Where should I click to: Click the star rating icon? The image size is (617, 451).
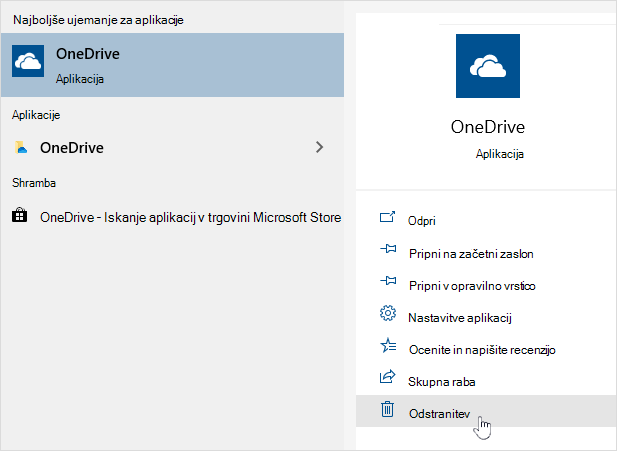[388, 345]
